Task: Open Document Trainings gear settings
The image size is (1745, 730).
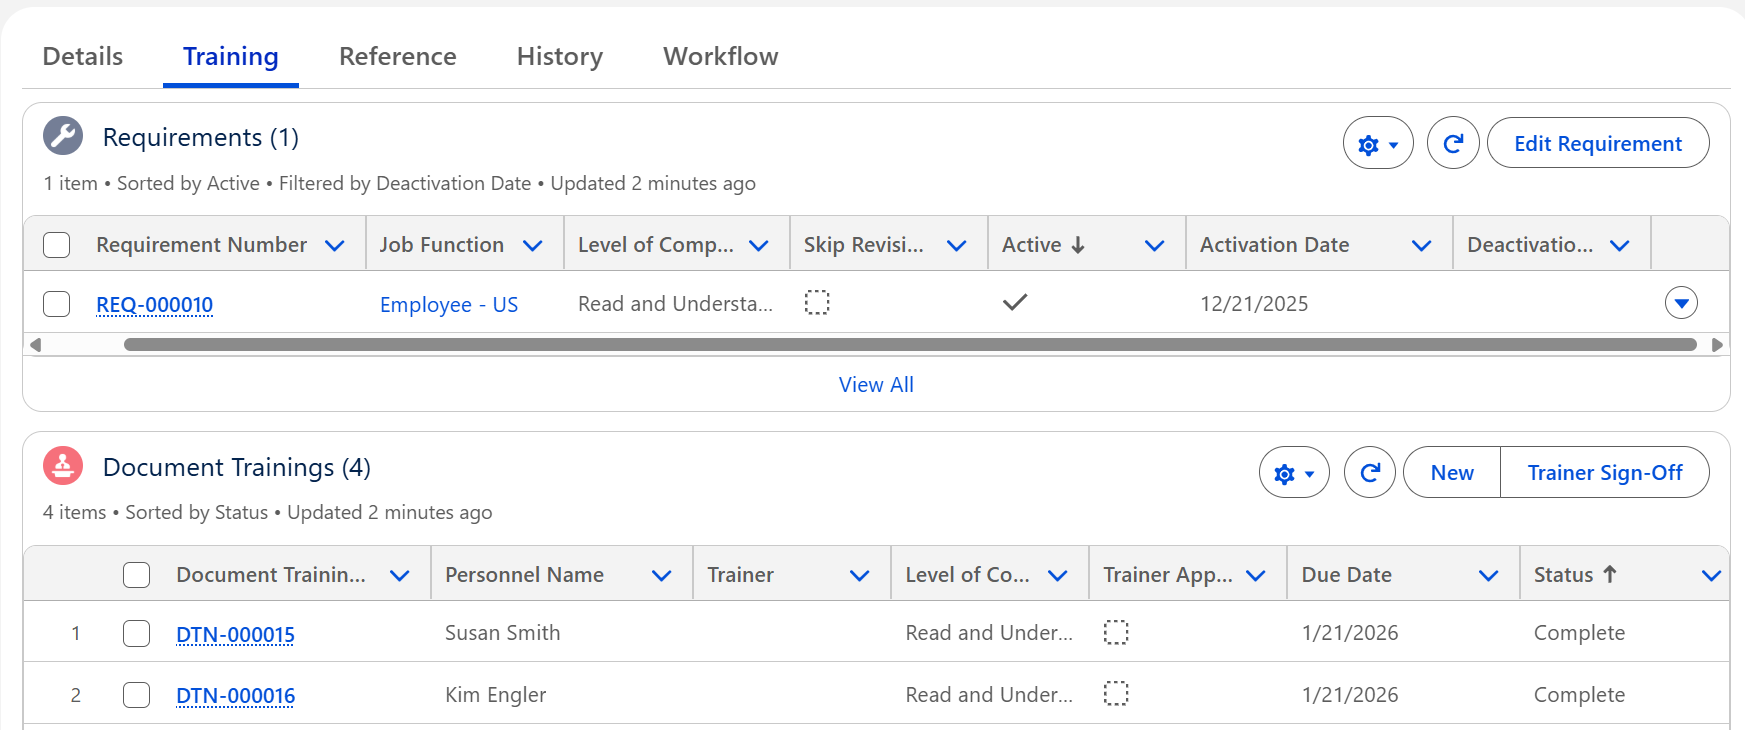Action: [x=1293, y=473]
